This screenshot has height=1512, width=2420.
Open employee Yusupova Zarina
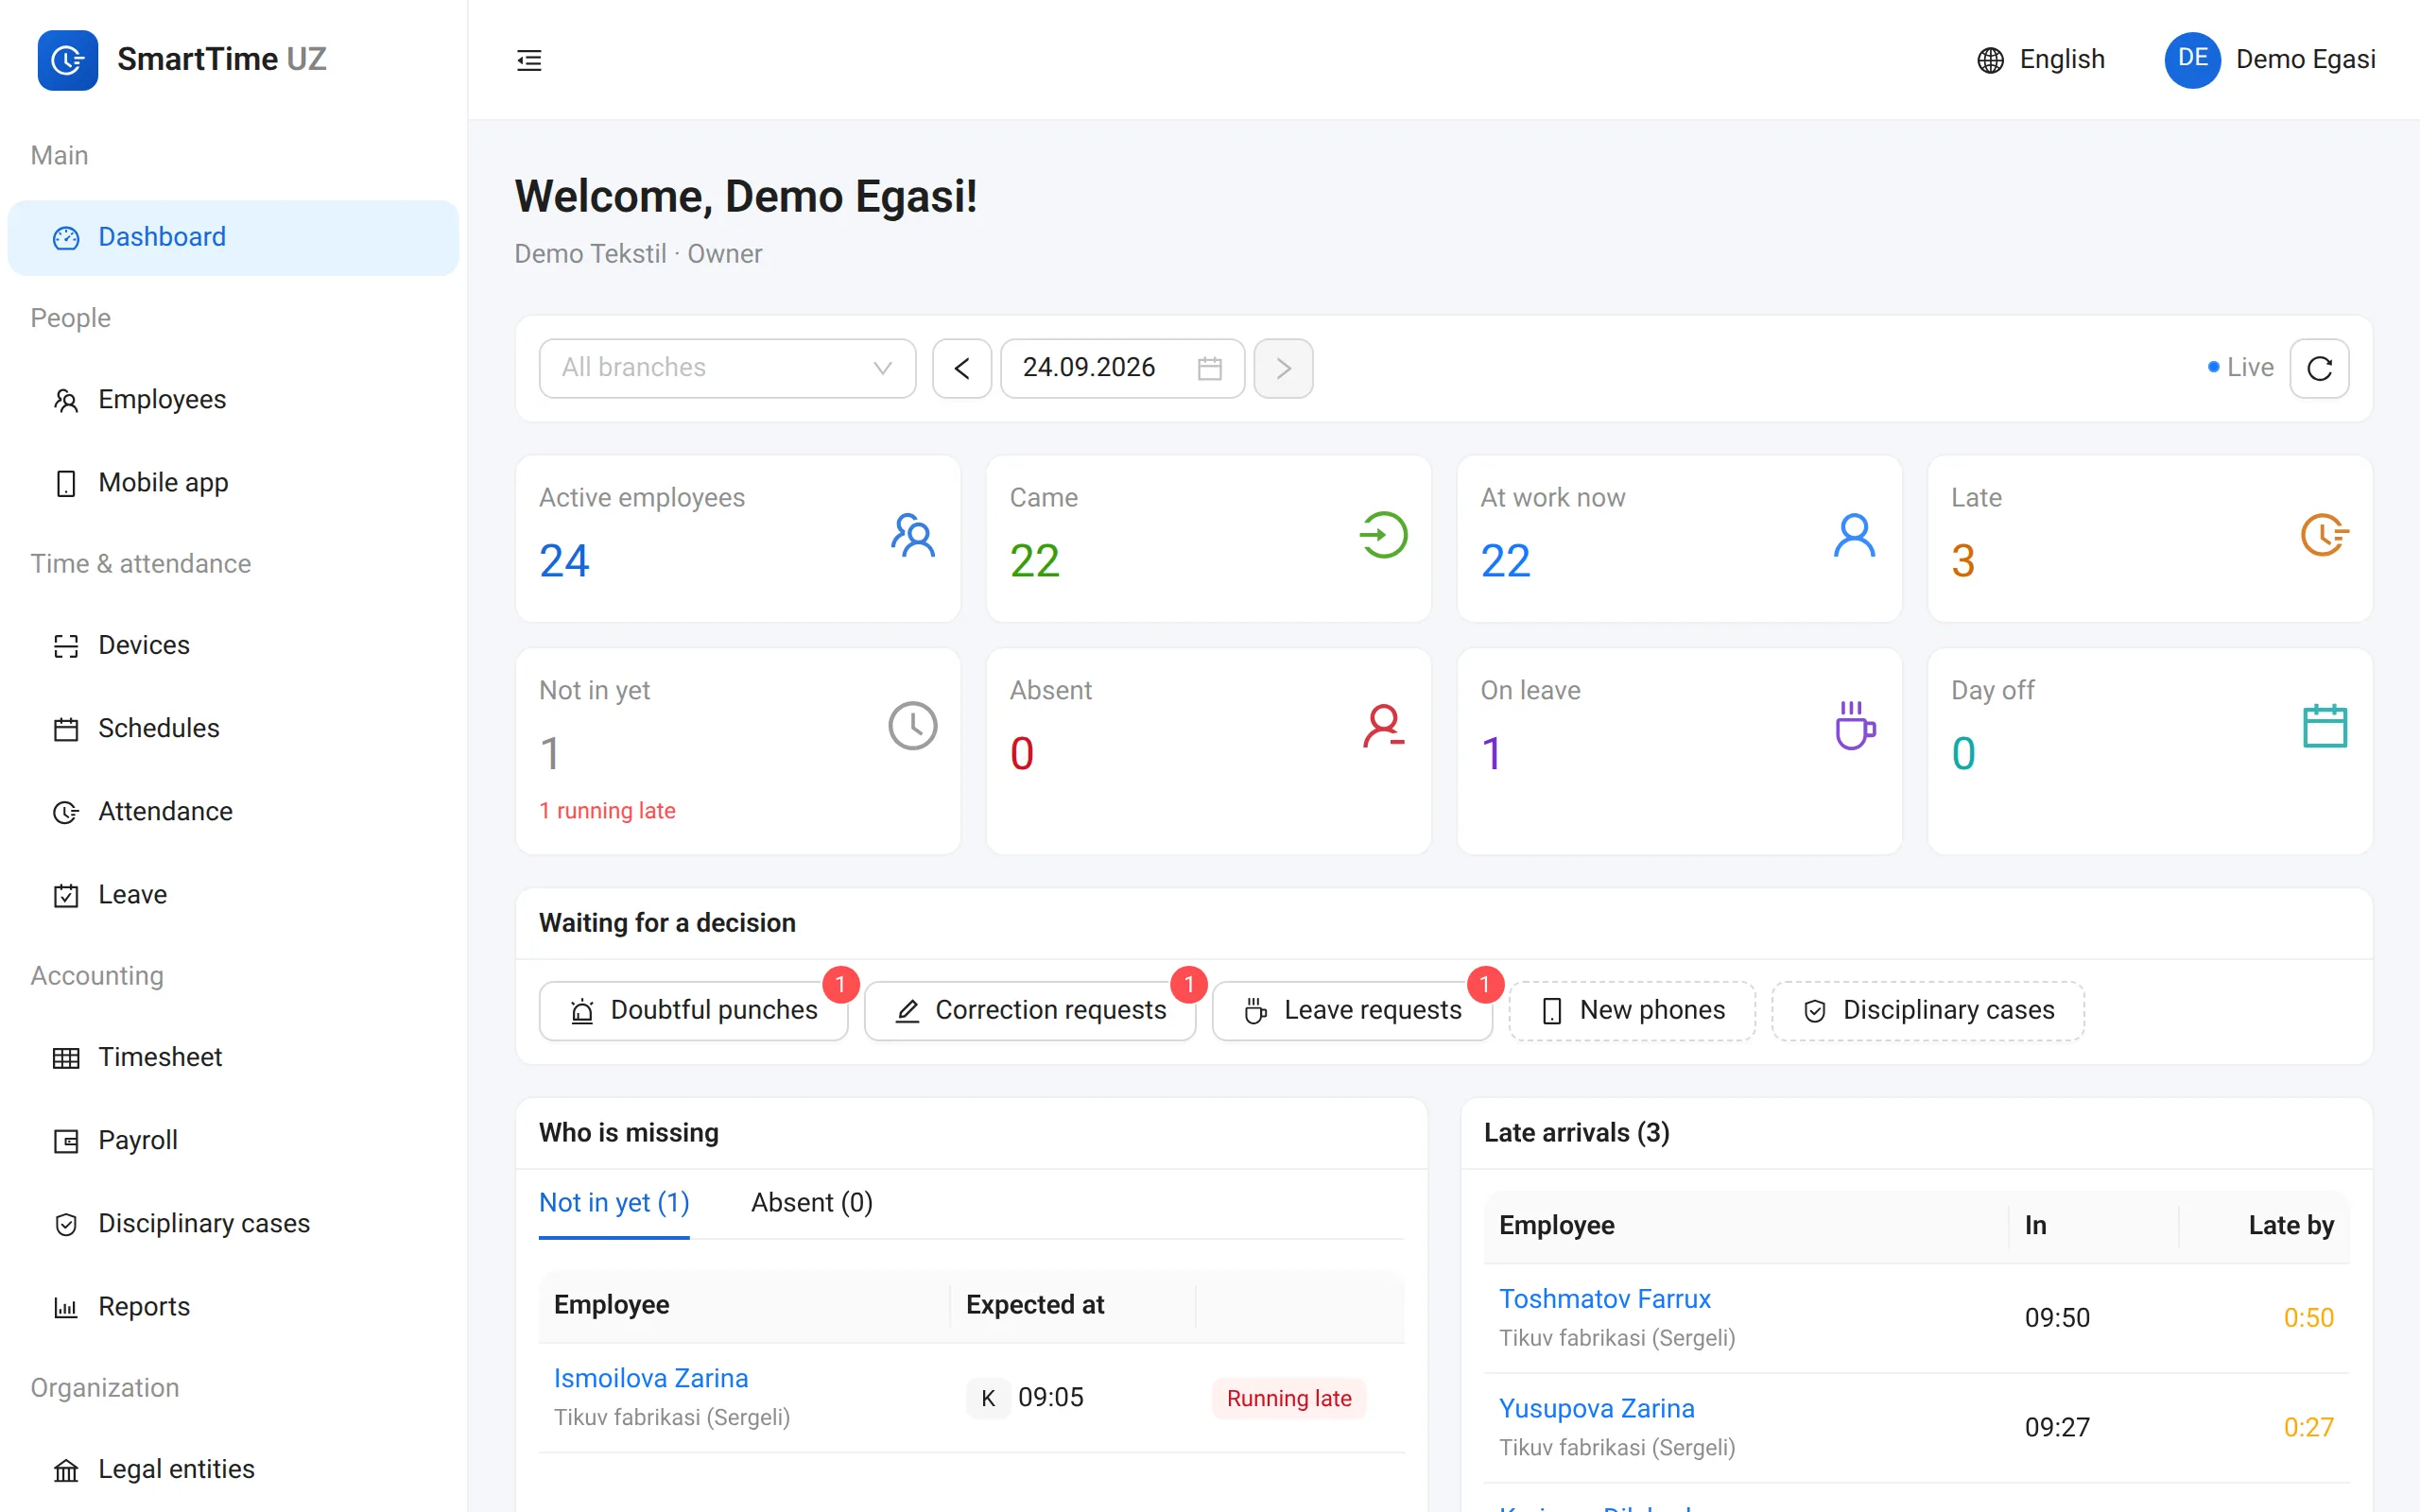pos(1597,1408)
